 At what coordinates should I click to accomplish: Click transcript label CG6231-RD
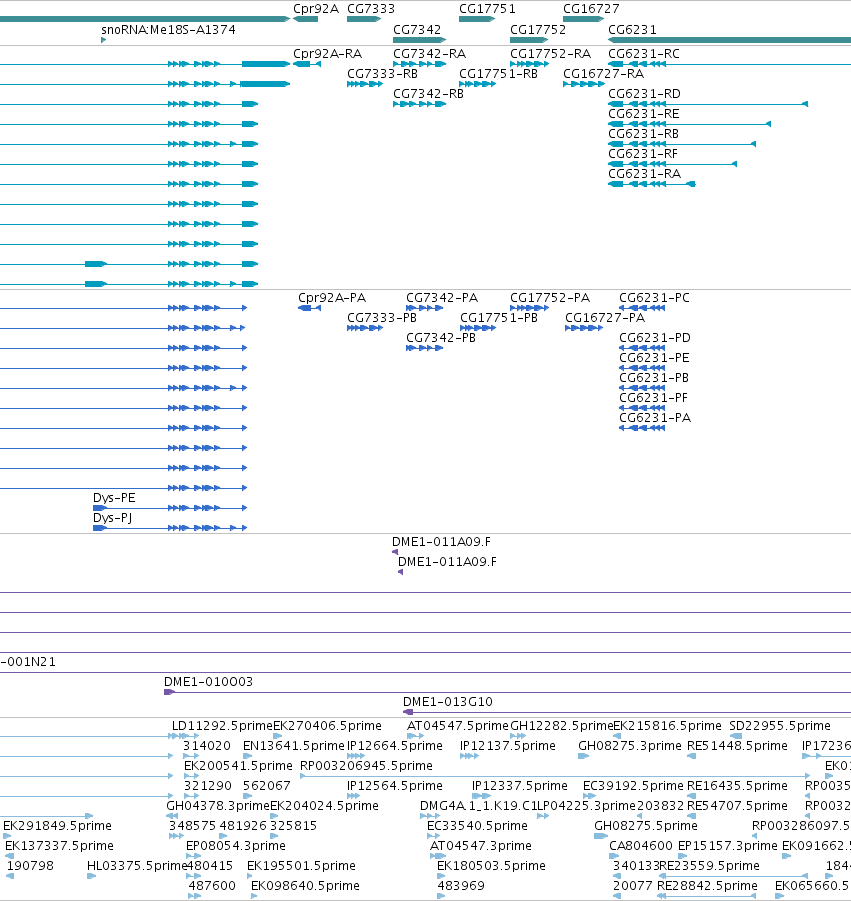tap(644, 94)
